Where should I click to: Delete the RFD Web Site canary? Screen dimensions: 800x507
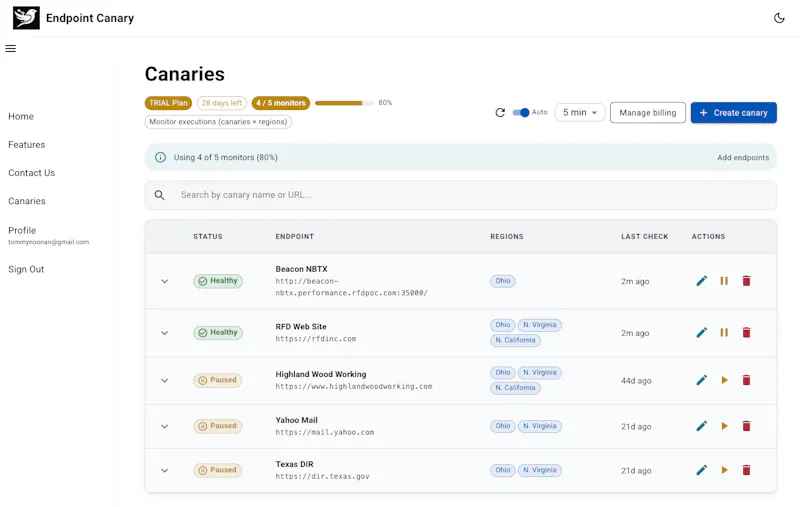tap(746, 333)
